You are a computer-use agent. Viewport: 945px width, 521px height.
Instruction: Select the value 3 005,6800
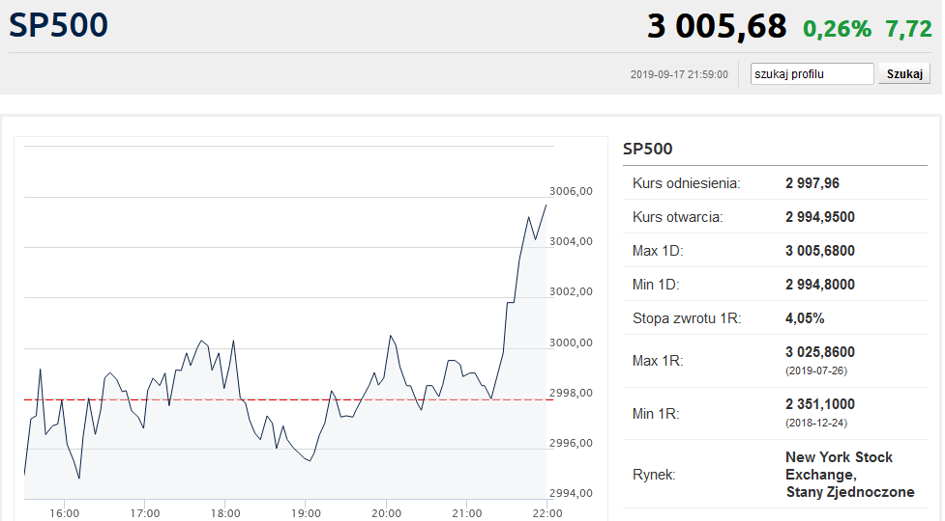[820, 251]
